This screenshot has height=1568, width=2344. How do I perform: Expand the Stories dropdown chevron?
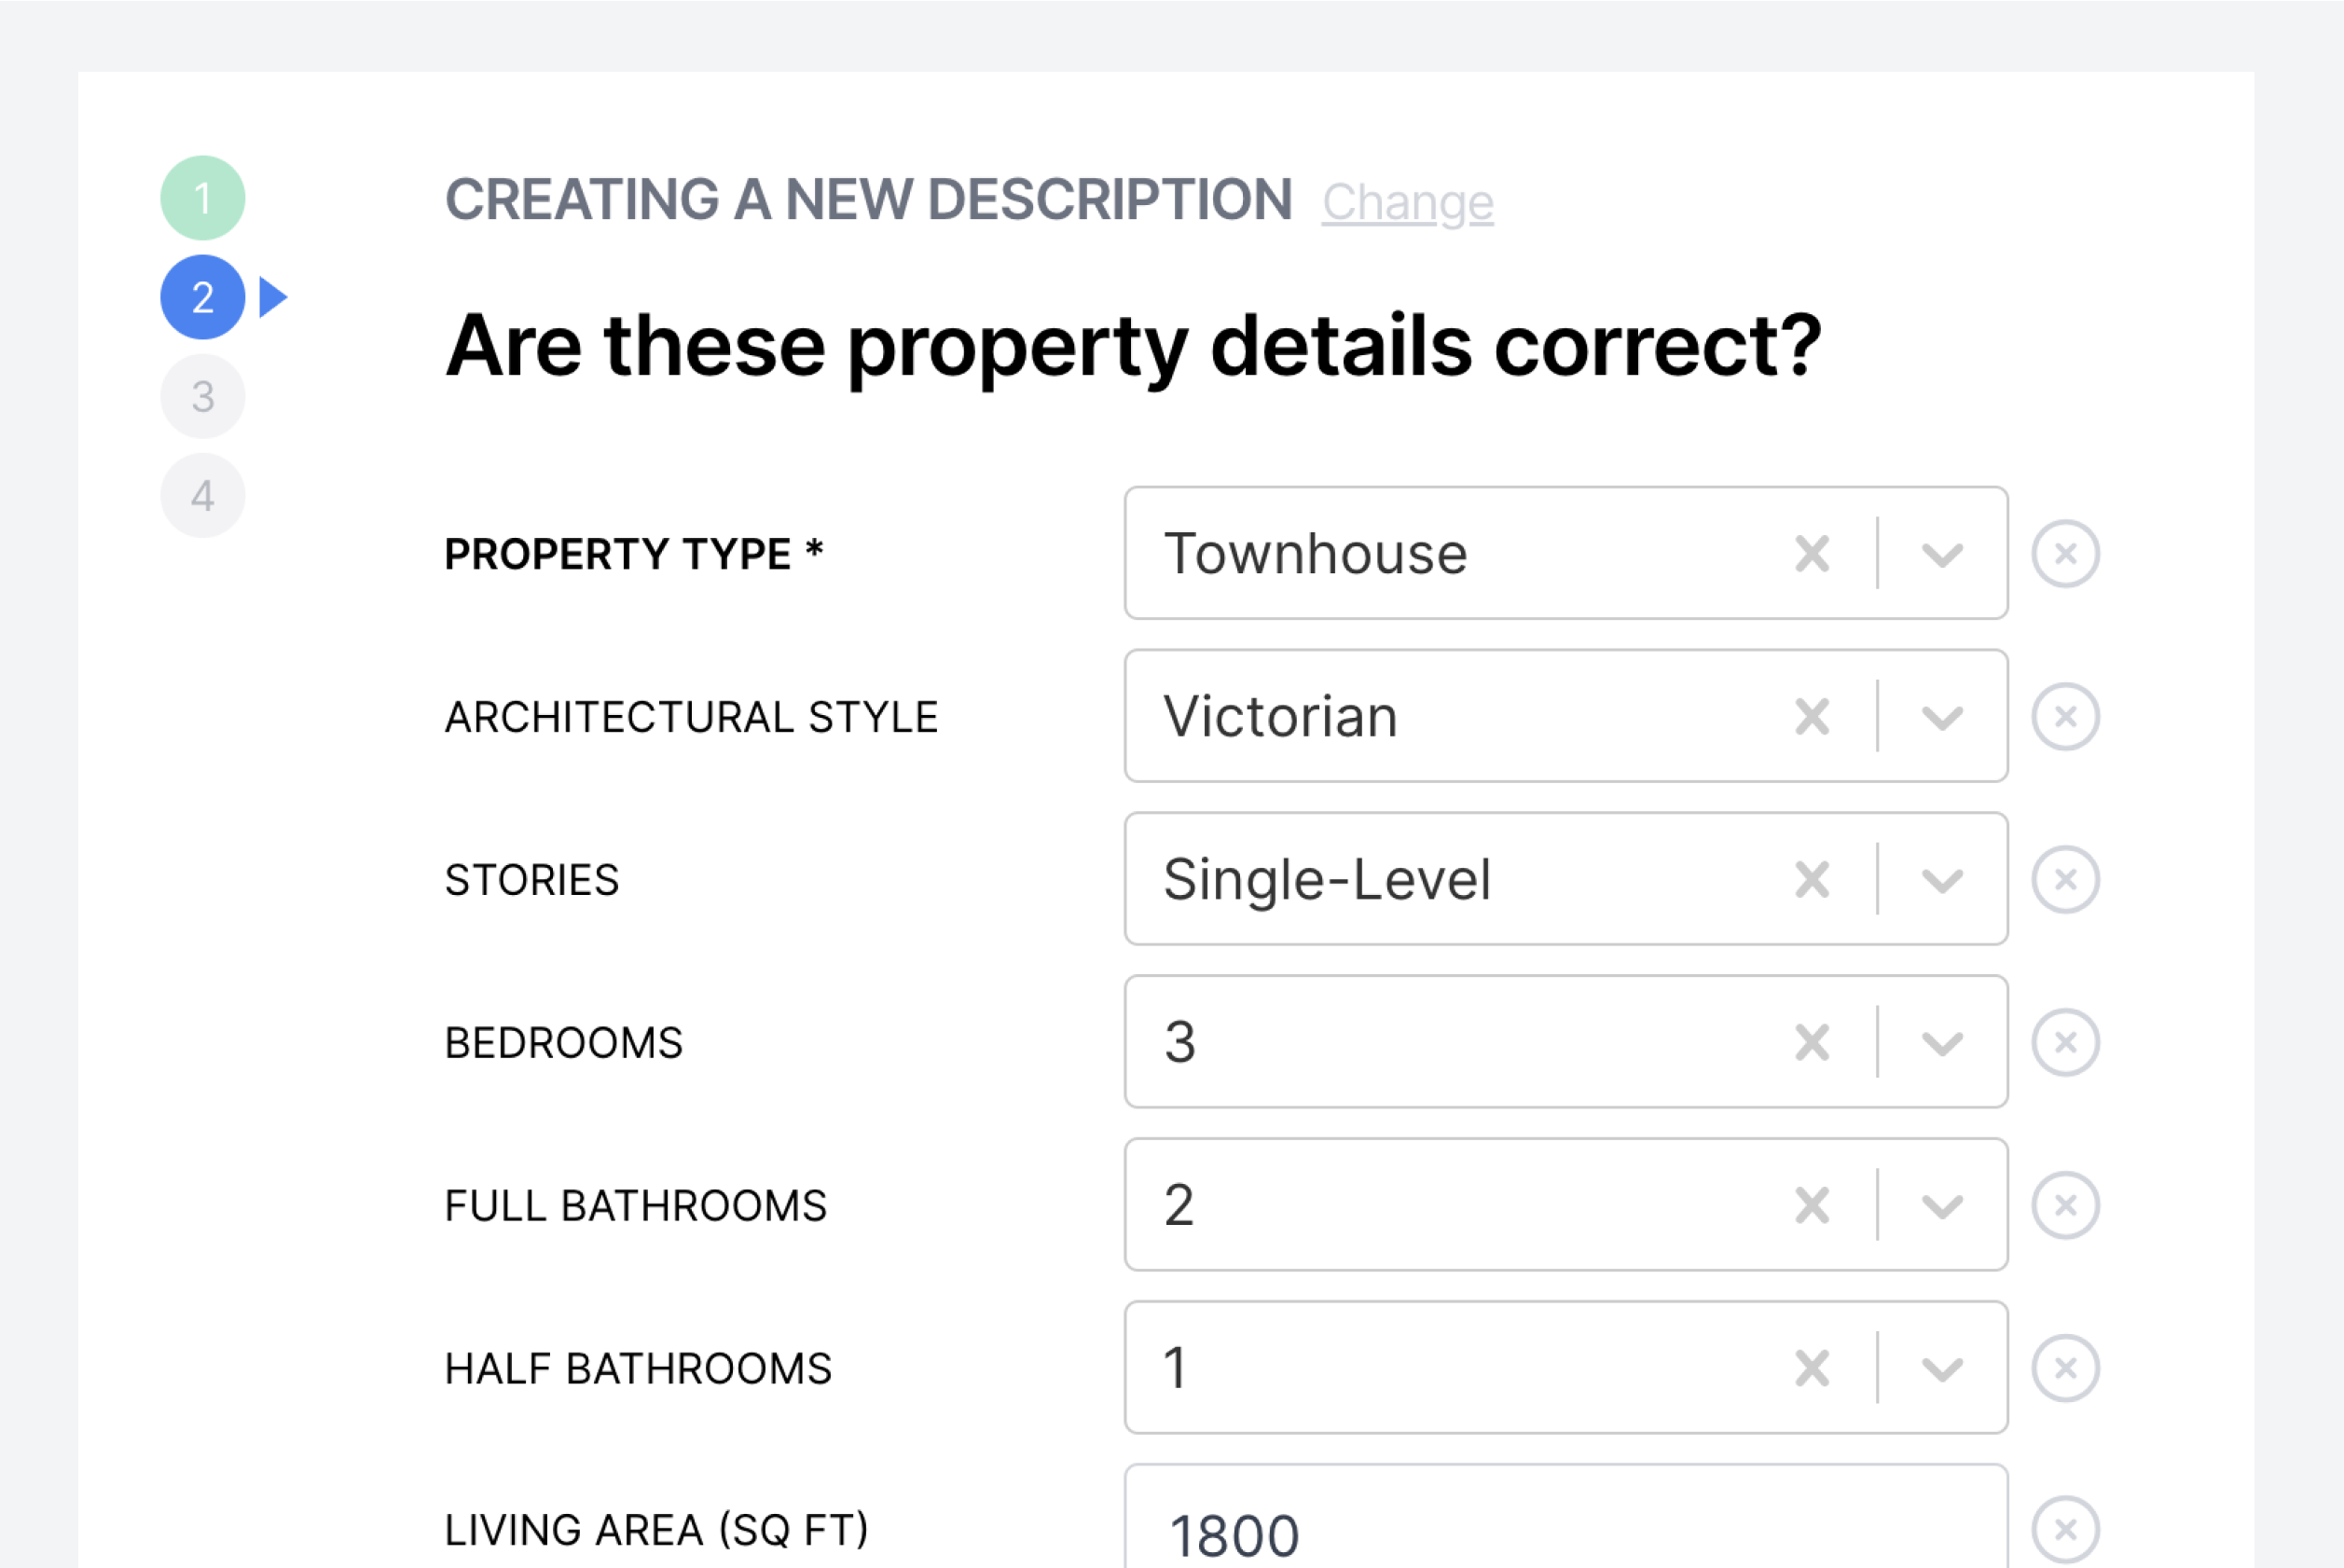pos(1942,880)
